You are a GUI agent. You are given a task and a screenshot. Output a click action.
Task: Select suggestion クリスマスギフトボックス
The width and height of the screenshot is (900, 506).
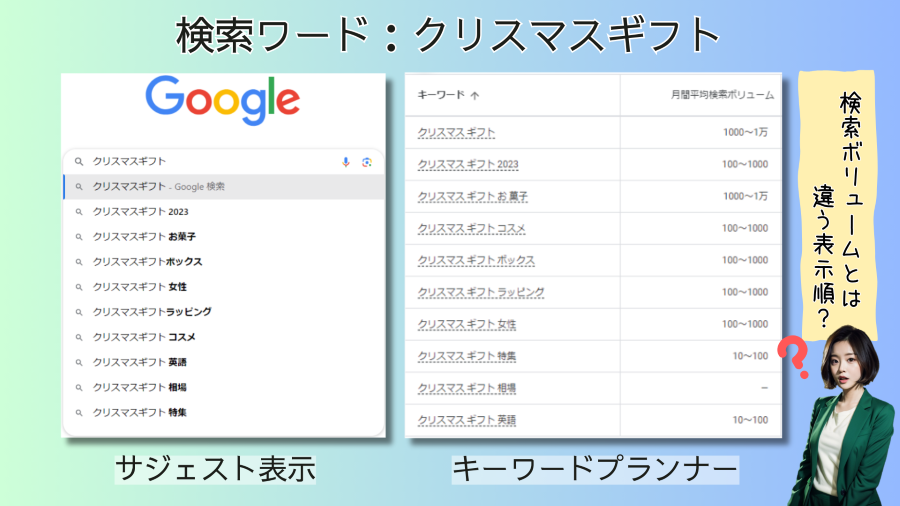[x=224, y=262]
